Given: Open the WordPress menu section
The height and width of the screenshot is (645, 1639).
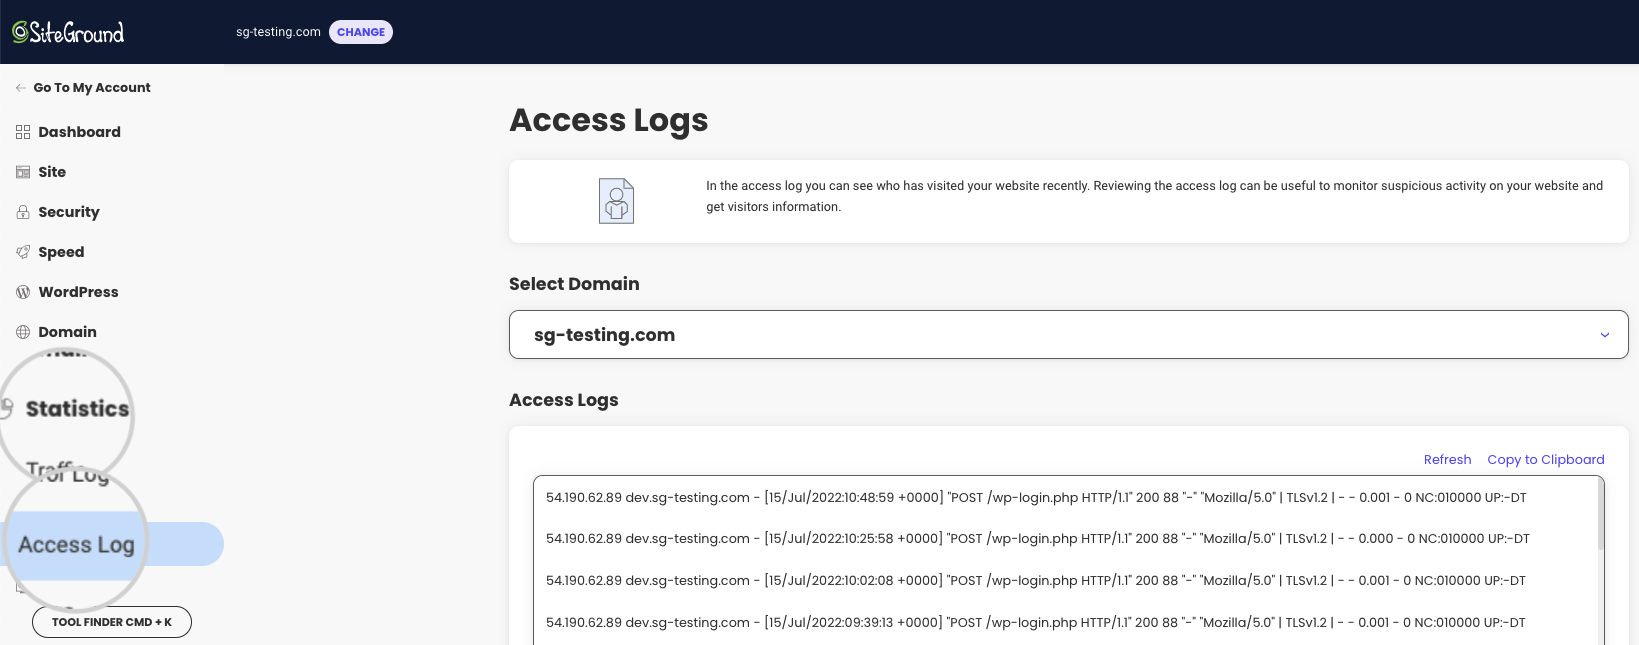Looking at the screenshot, I should pyautogui.click(x=78, y=292).
